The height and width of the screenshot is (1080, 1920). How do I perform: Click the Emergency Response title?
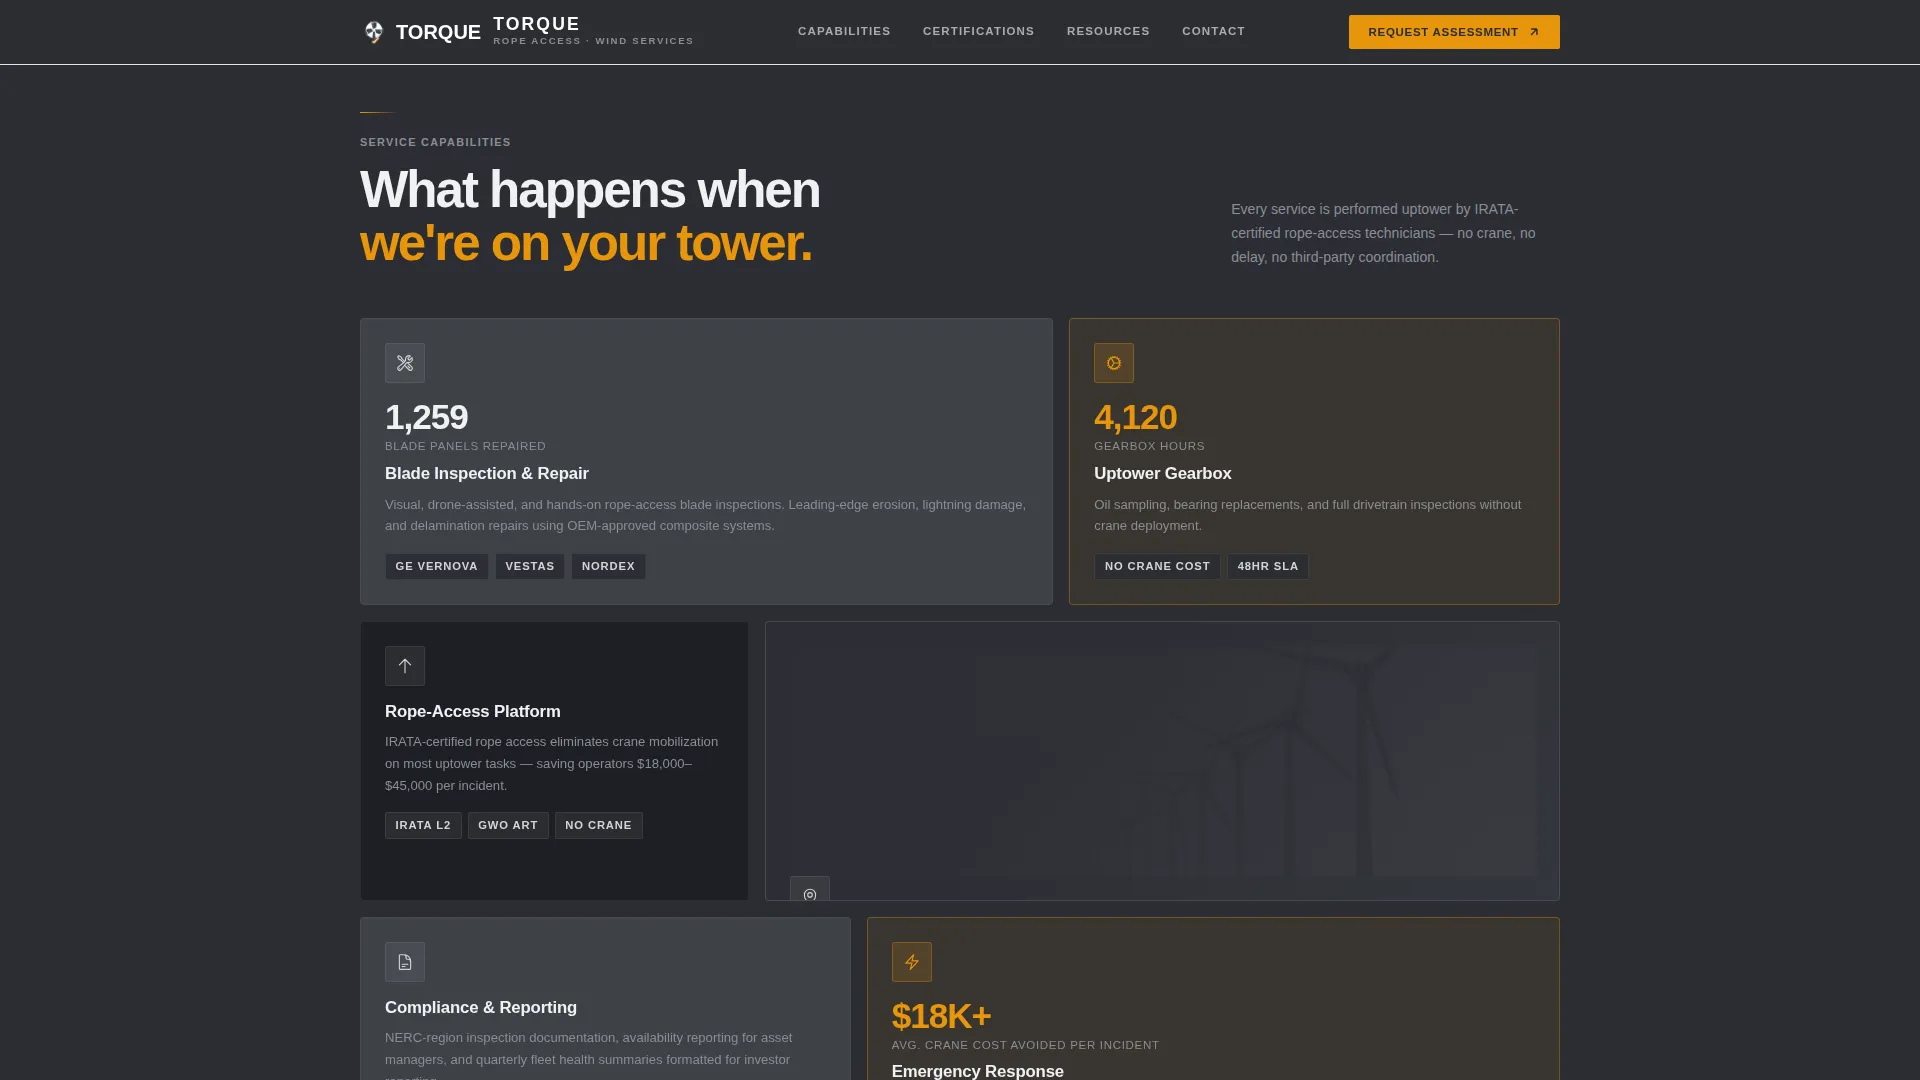[x=978, y=1071]
